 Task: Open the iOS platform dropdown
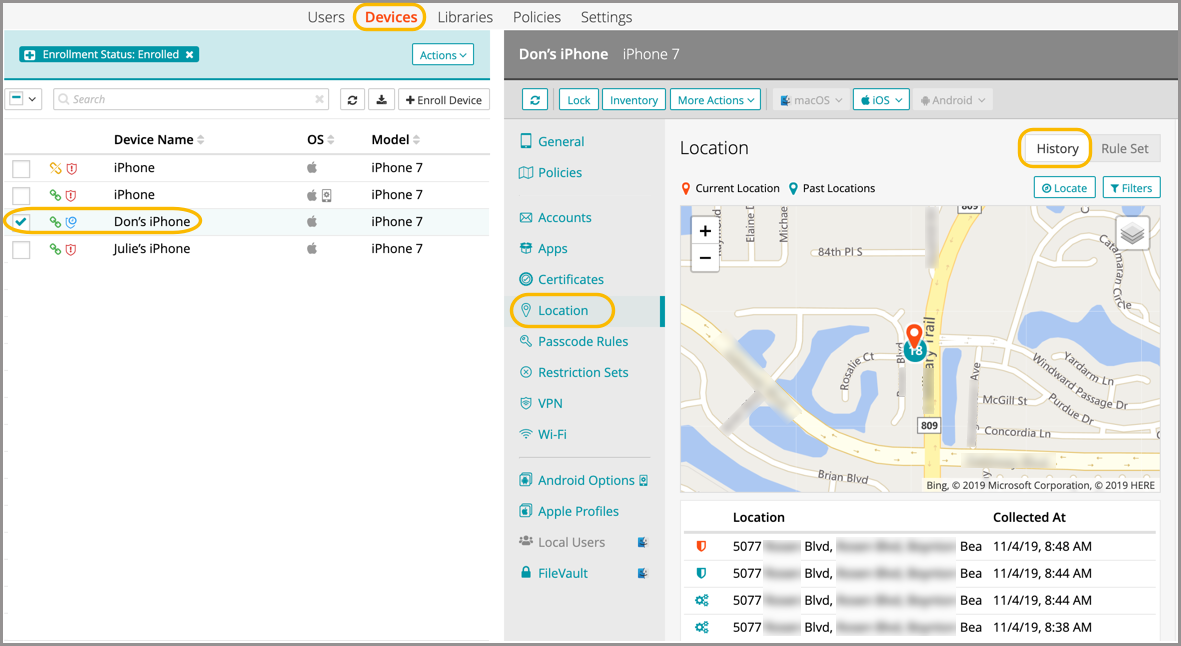pyautogui.click(x=880, y=100)
